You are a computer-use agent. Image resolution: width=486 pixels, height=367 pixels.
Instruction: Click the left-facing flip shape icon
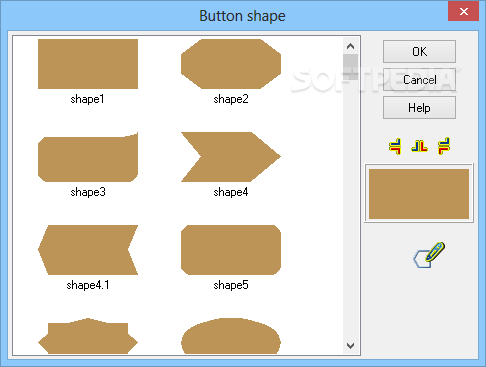(x=395, y=146)
